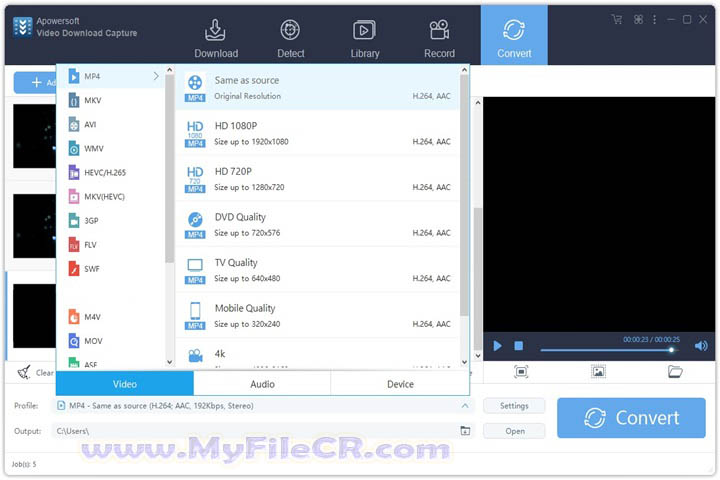This screenshot has width=720, height=480.
Task: Choose the HD 720P preset
Action: coord(317,179)
